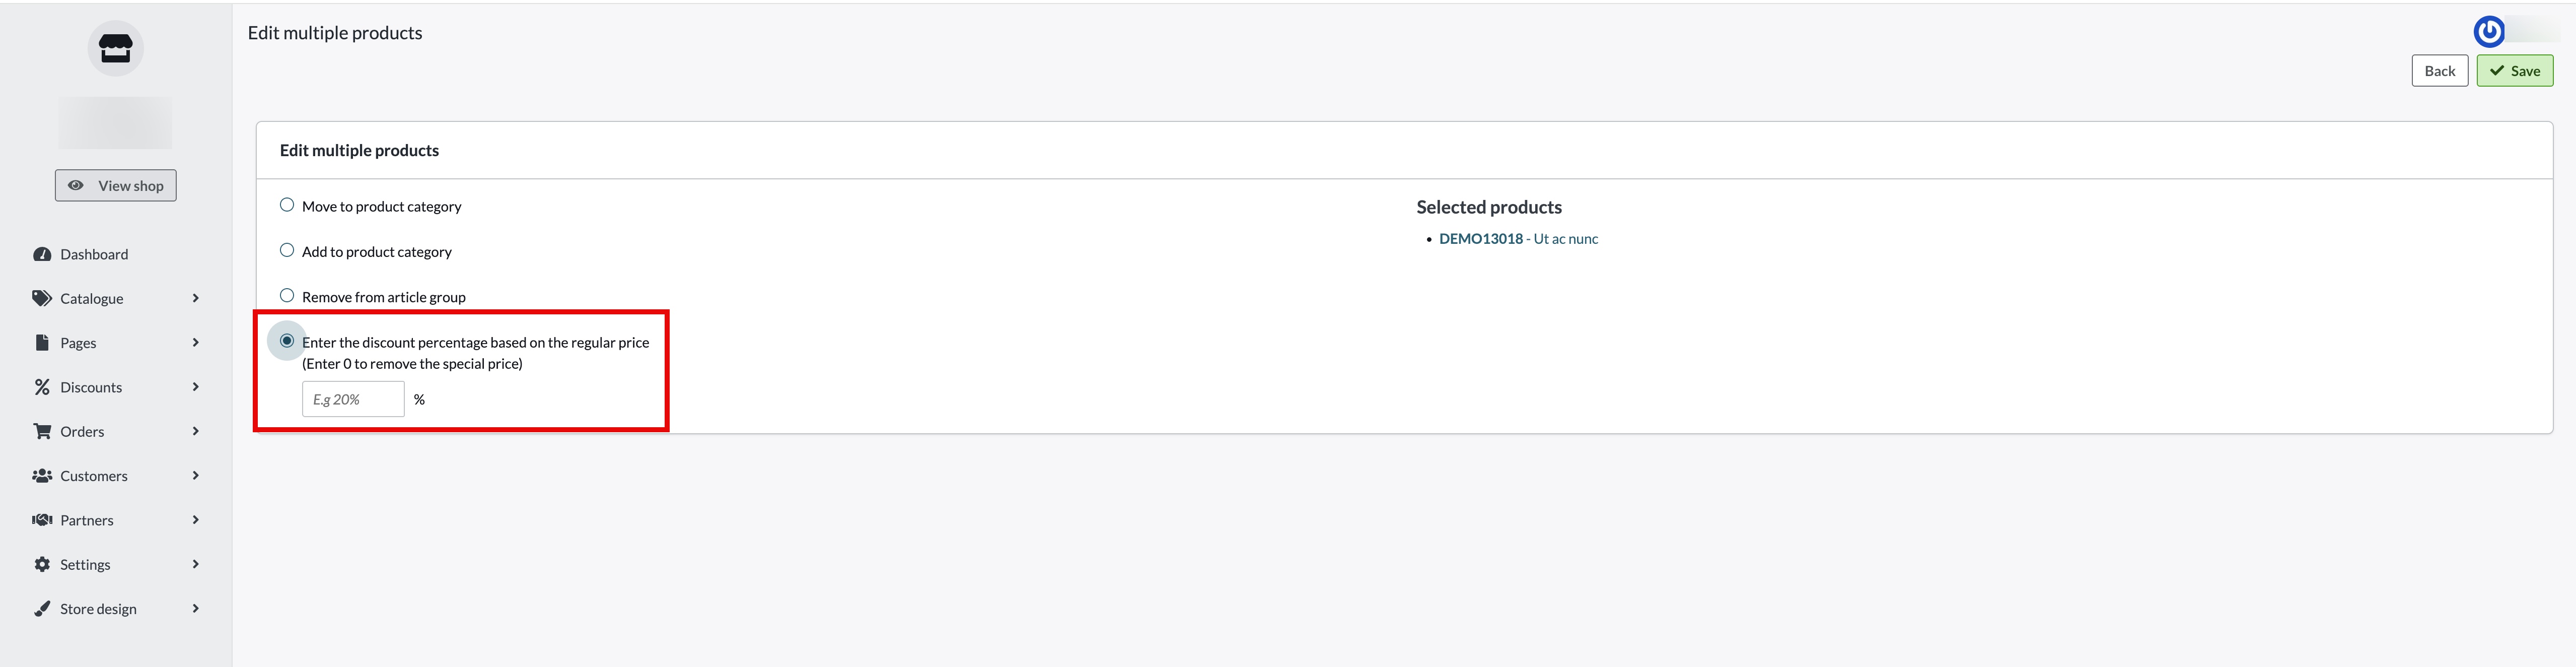
Task: Click the blue power icon top right
Action: coord(2489,32)
